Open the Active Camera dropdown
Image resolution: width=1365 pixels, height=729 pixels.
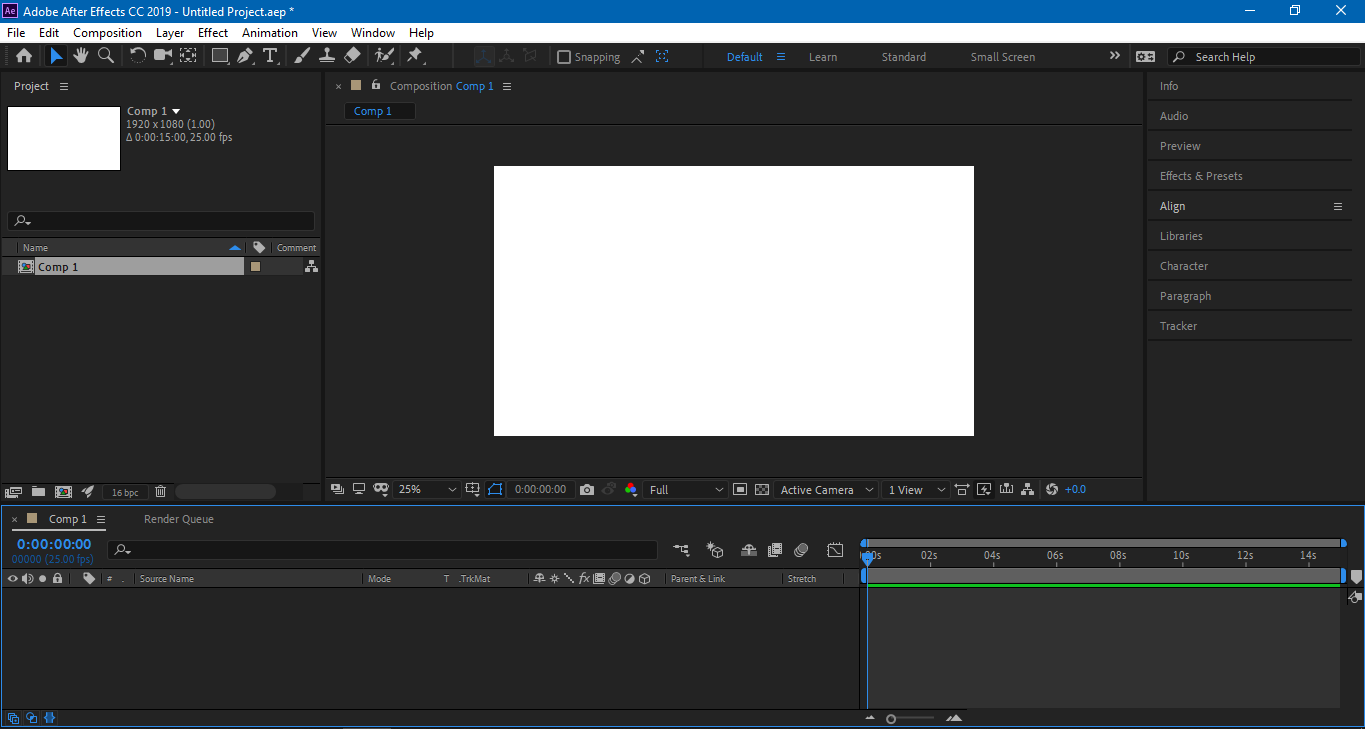pos(827,490)
